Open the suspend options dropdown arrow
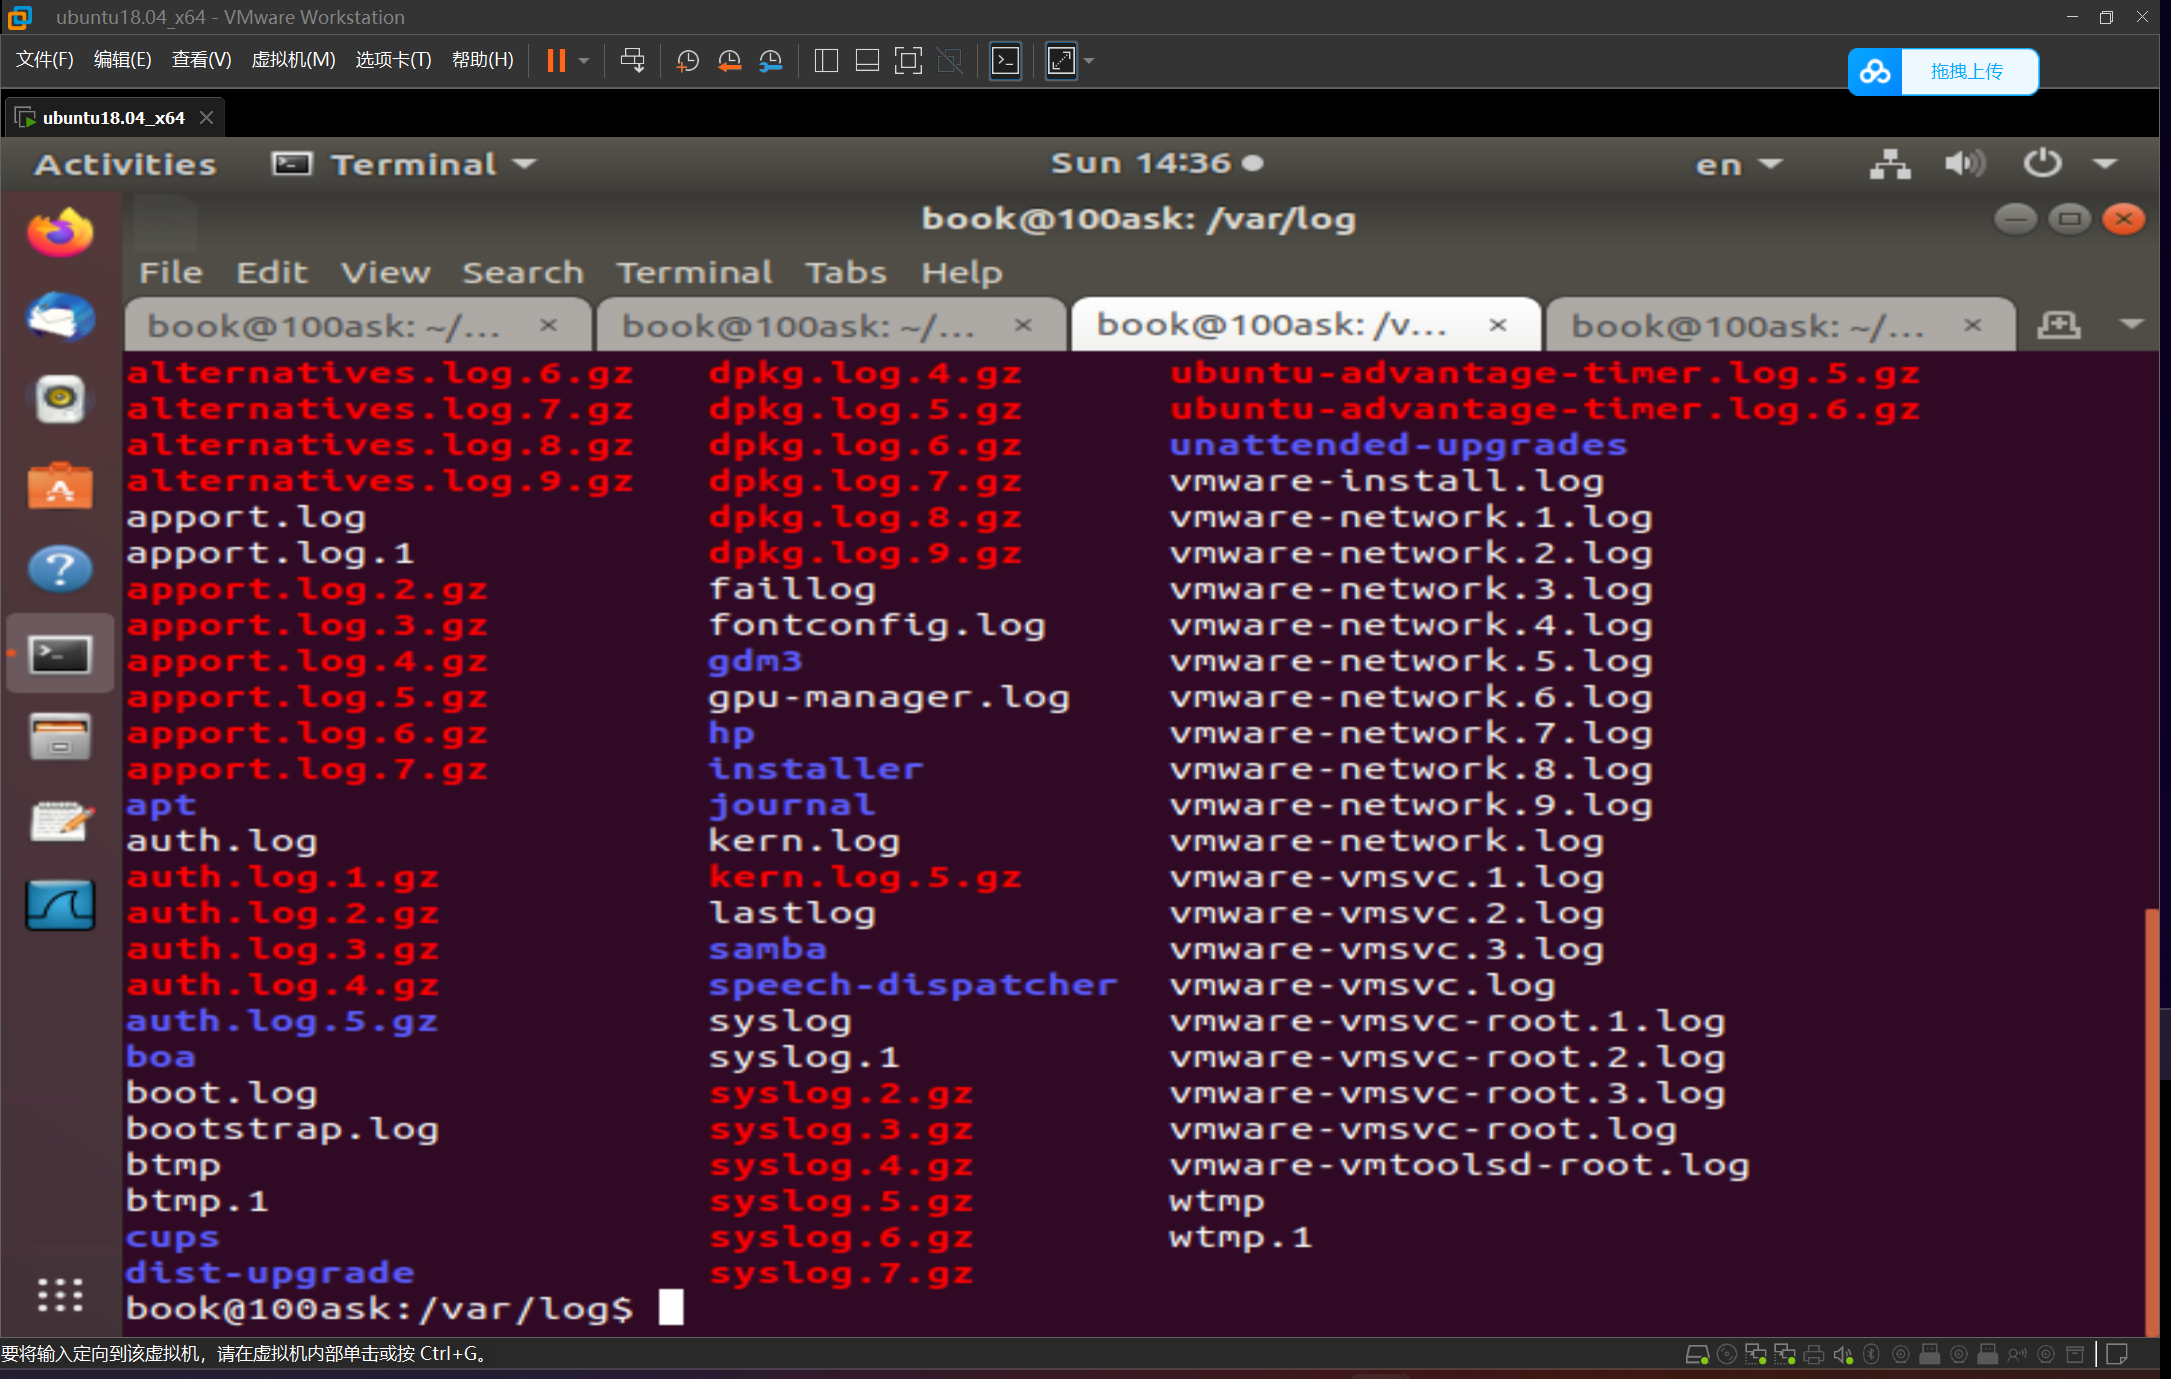Viewport: 2171px width, 1379px height. 583,60
